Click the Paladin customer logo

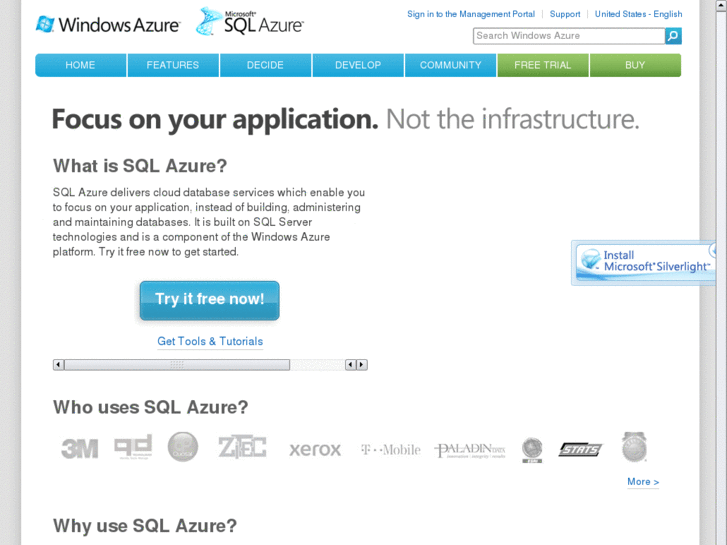(x=470, y=450)
